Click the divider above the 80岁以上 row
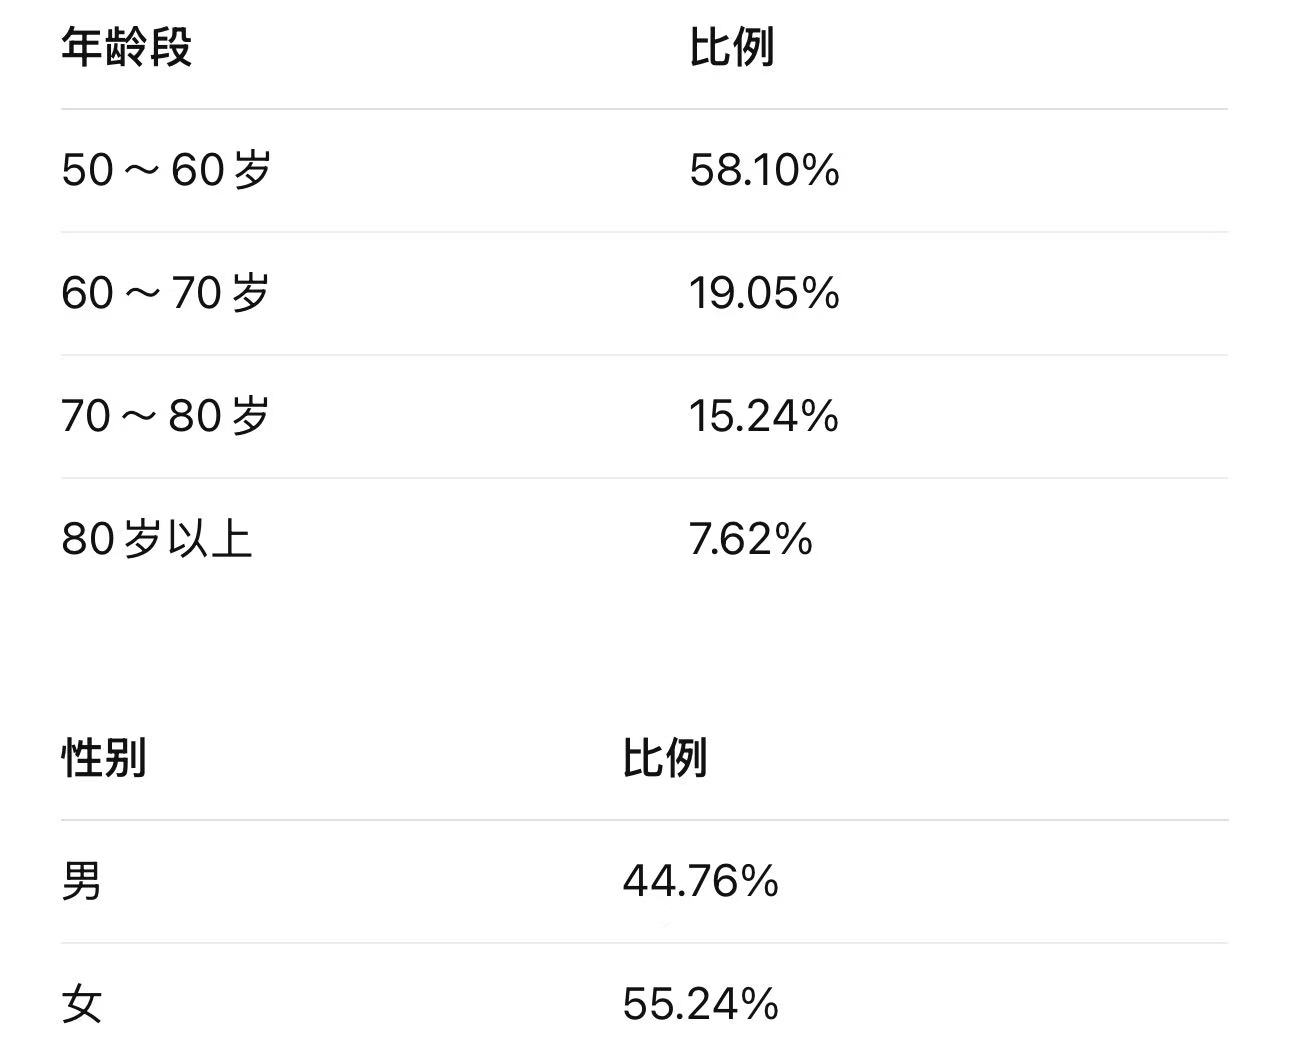The height and width of the screenshot is (1055, 1290). tap(644, 478)
